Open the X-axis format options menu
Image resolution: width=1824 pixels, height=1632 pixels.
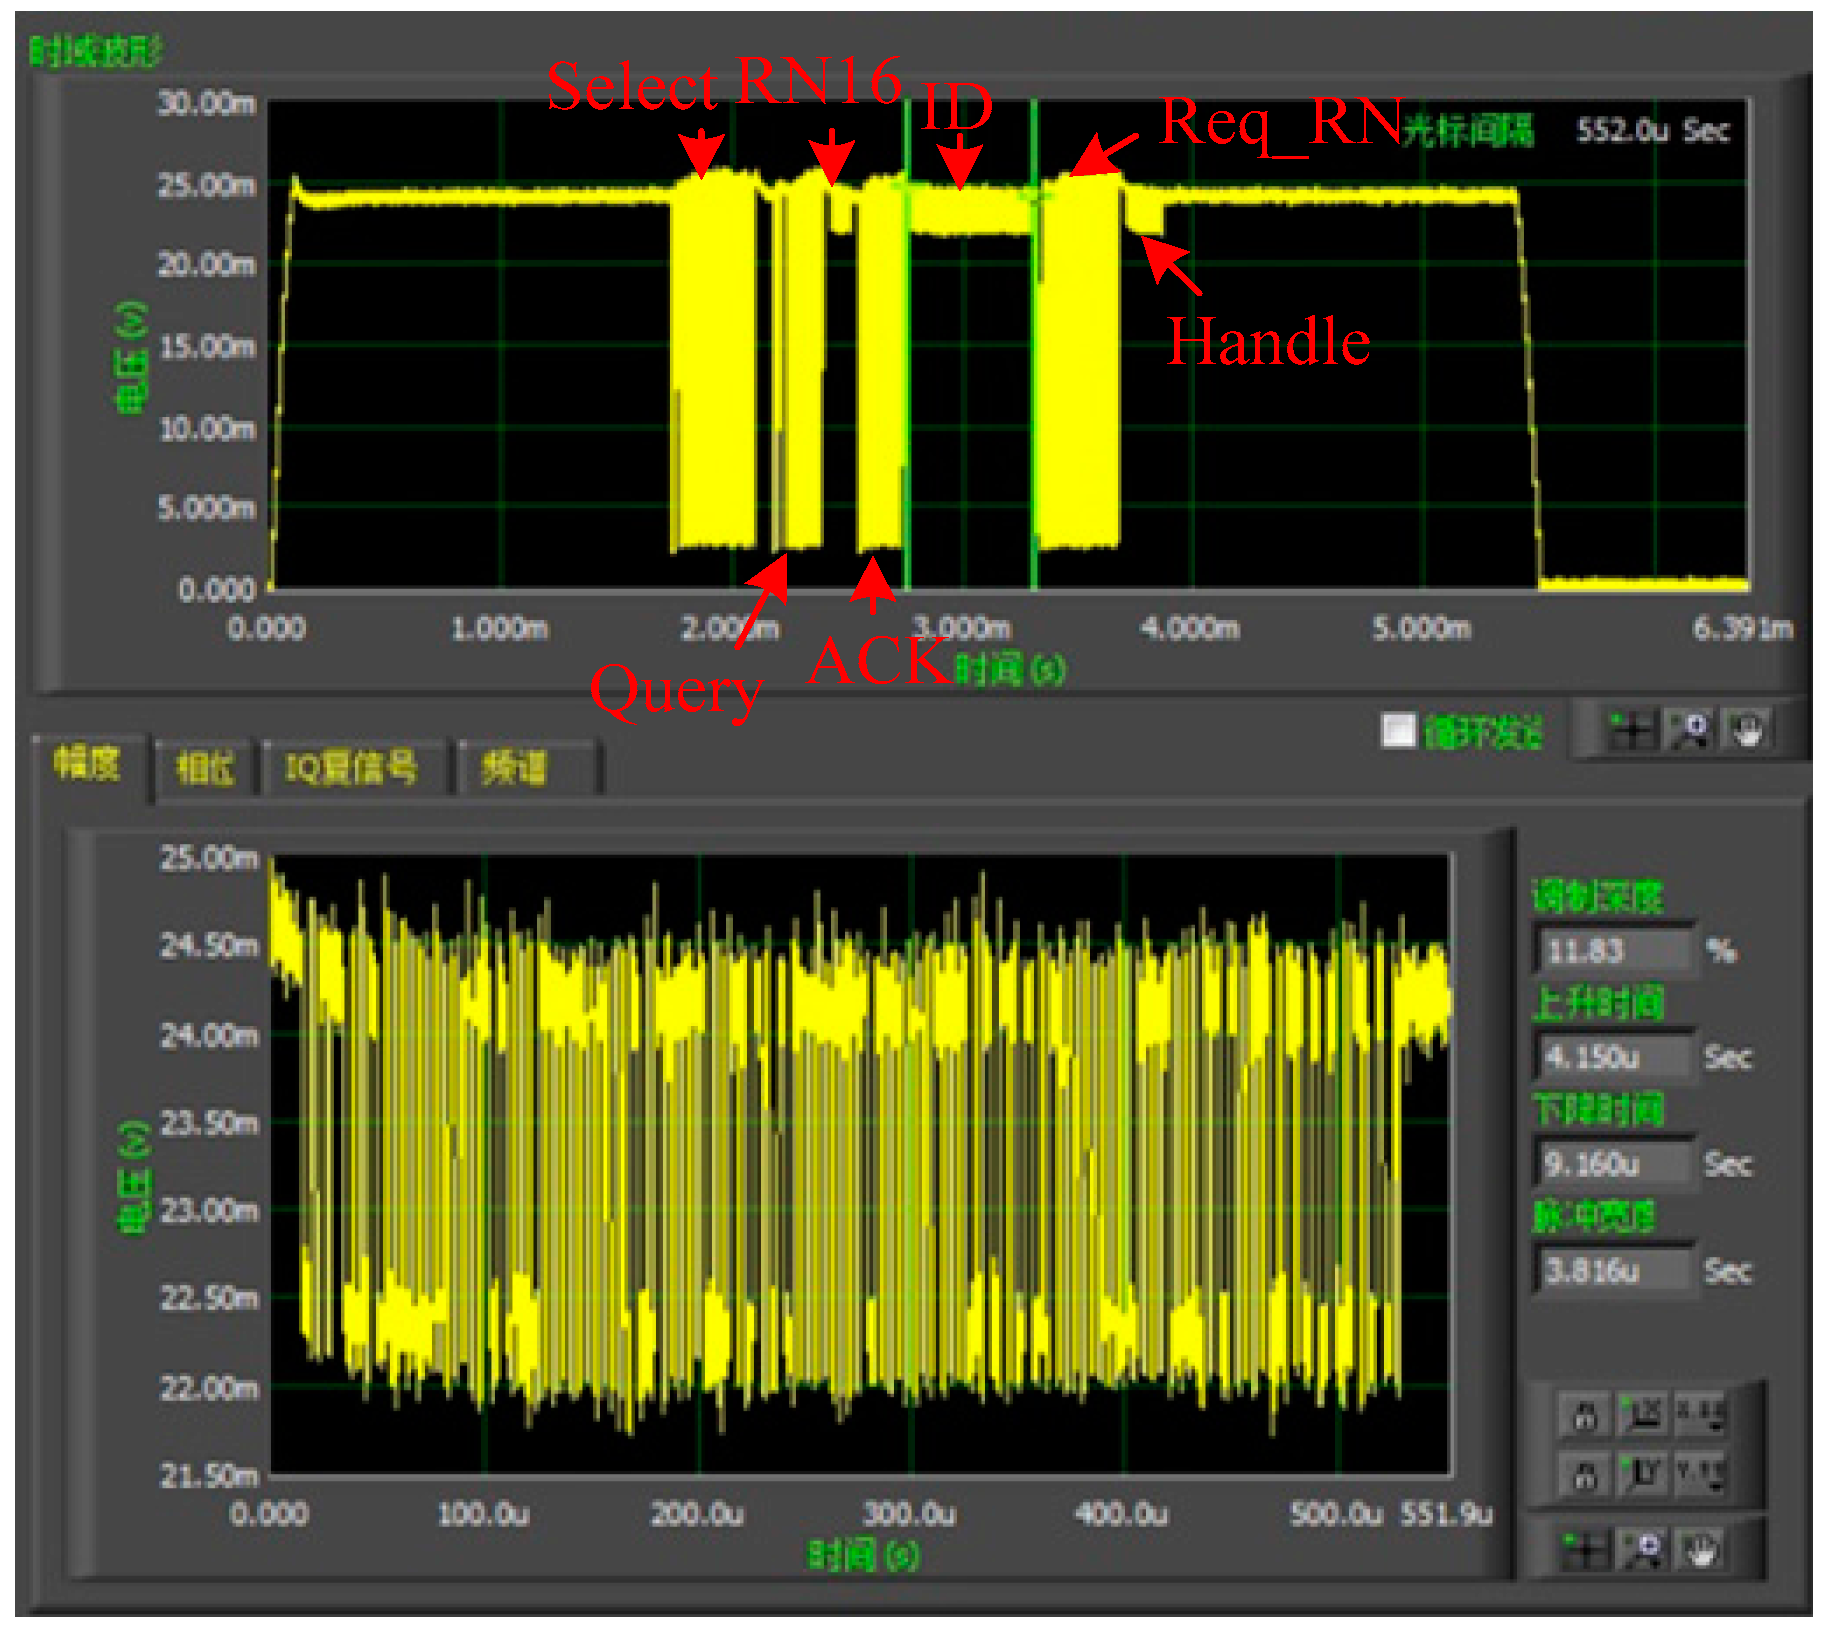(1701, 1414)
